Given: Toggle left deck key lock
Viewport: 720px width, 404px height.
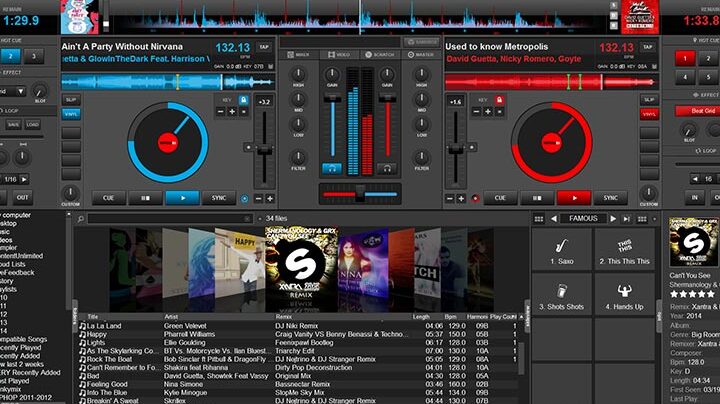Looking at the screenshot, I should (243, 100).
